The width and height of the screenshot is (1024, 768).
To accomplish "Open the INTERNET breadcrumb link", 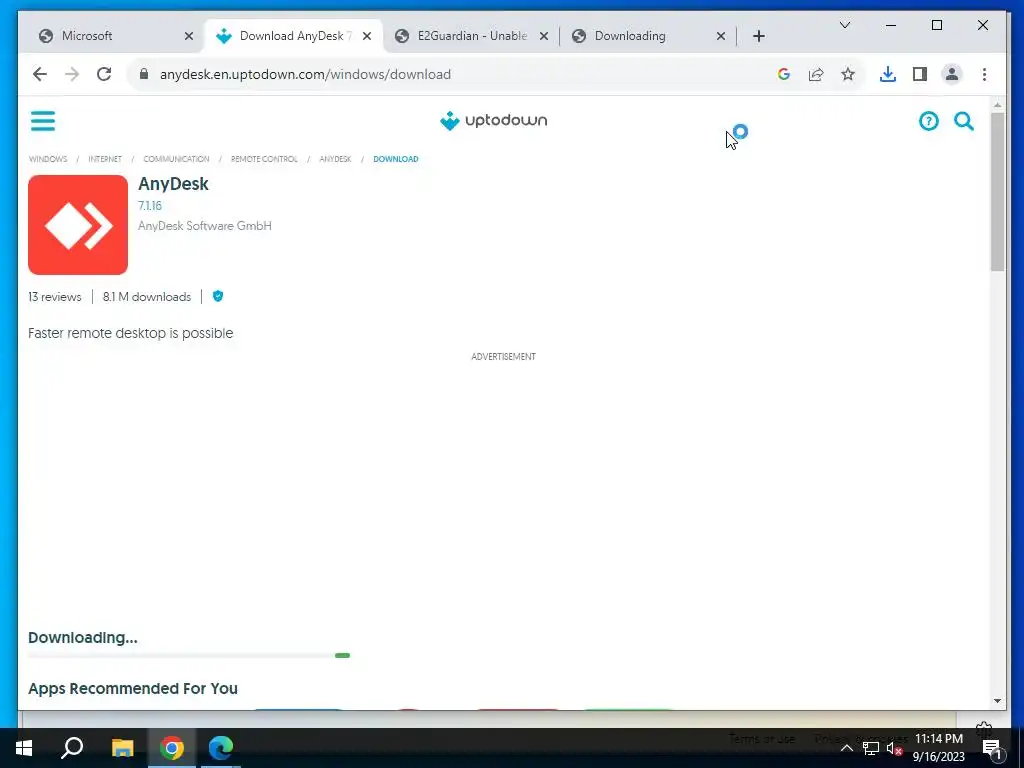I will (x=104, y=159).
